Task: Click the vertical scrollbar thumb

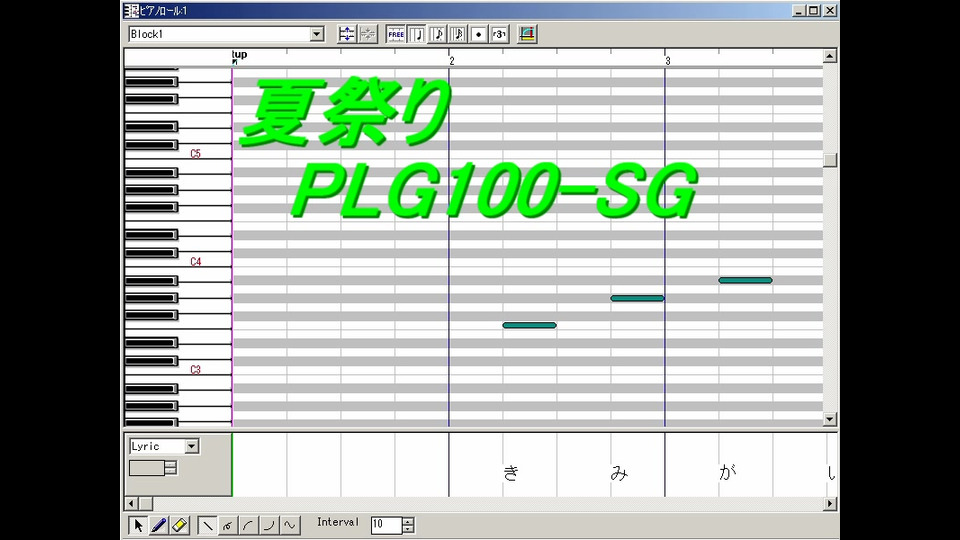Action: pos(830,160)
